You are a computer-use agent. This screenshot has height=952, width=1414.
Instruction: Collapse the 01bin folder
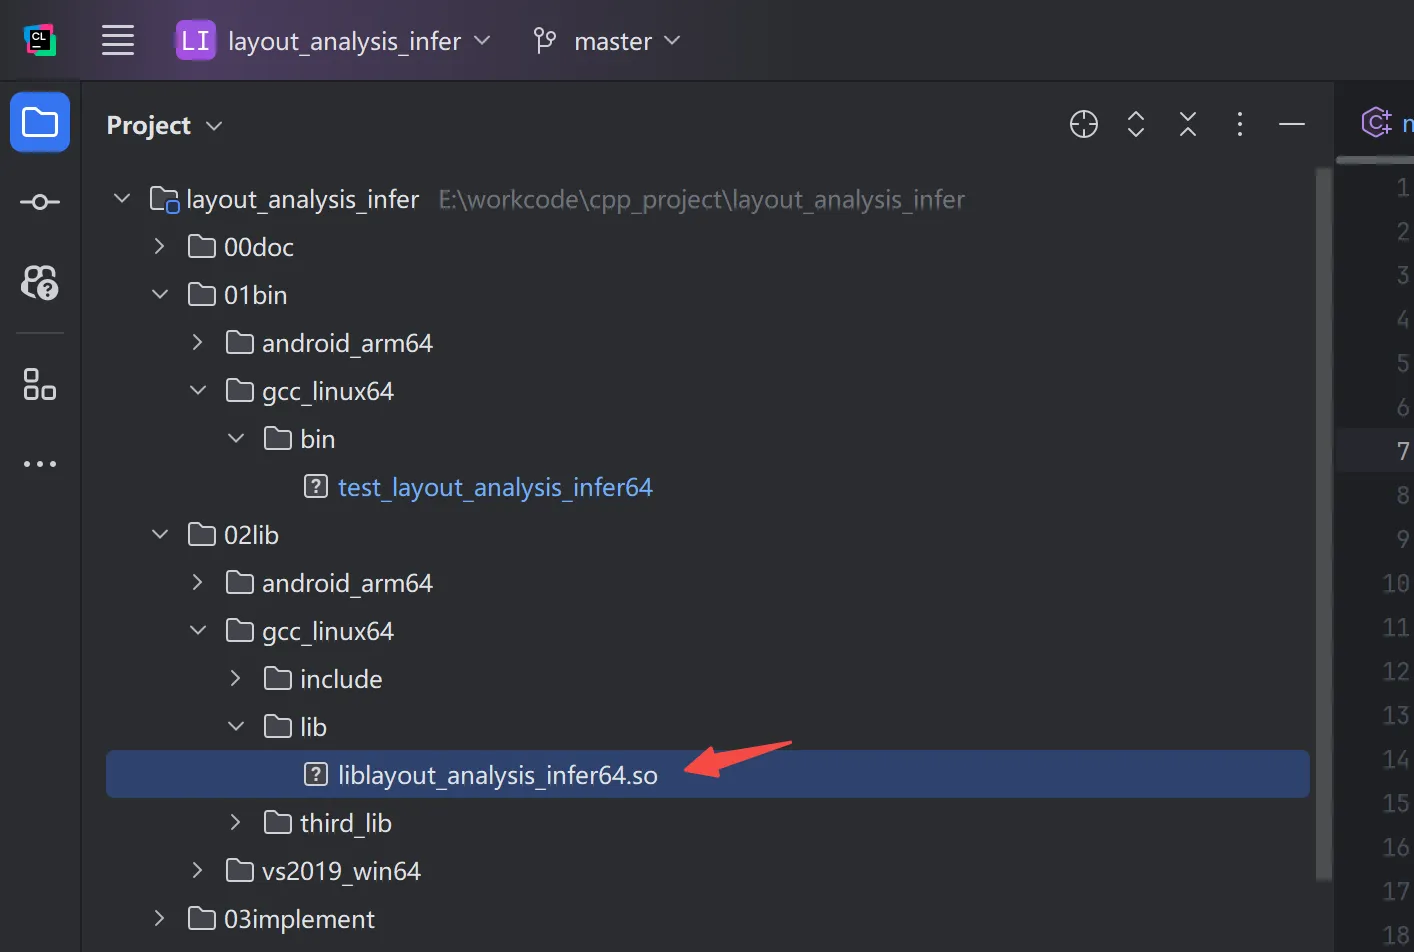[159, 294]
